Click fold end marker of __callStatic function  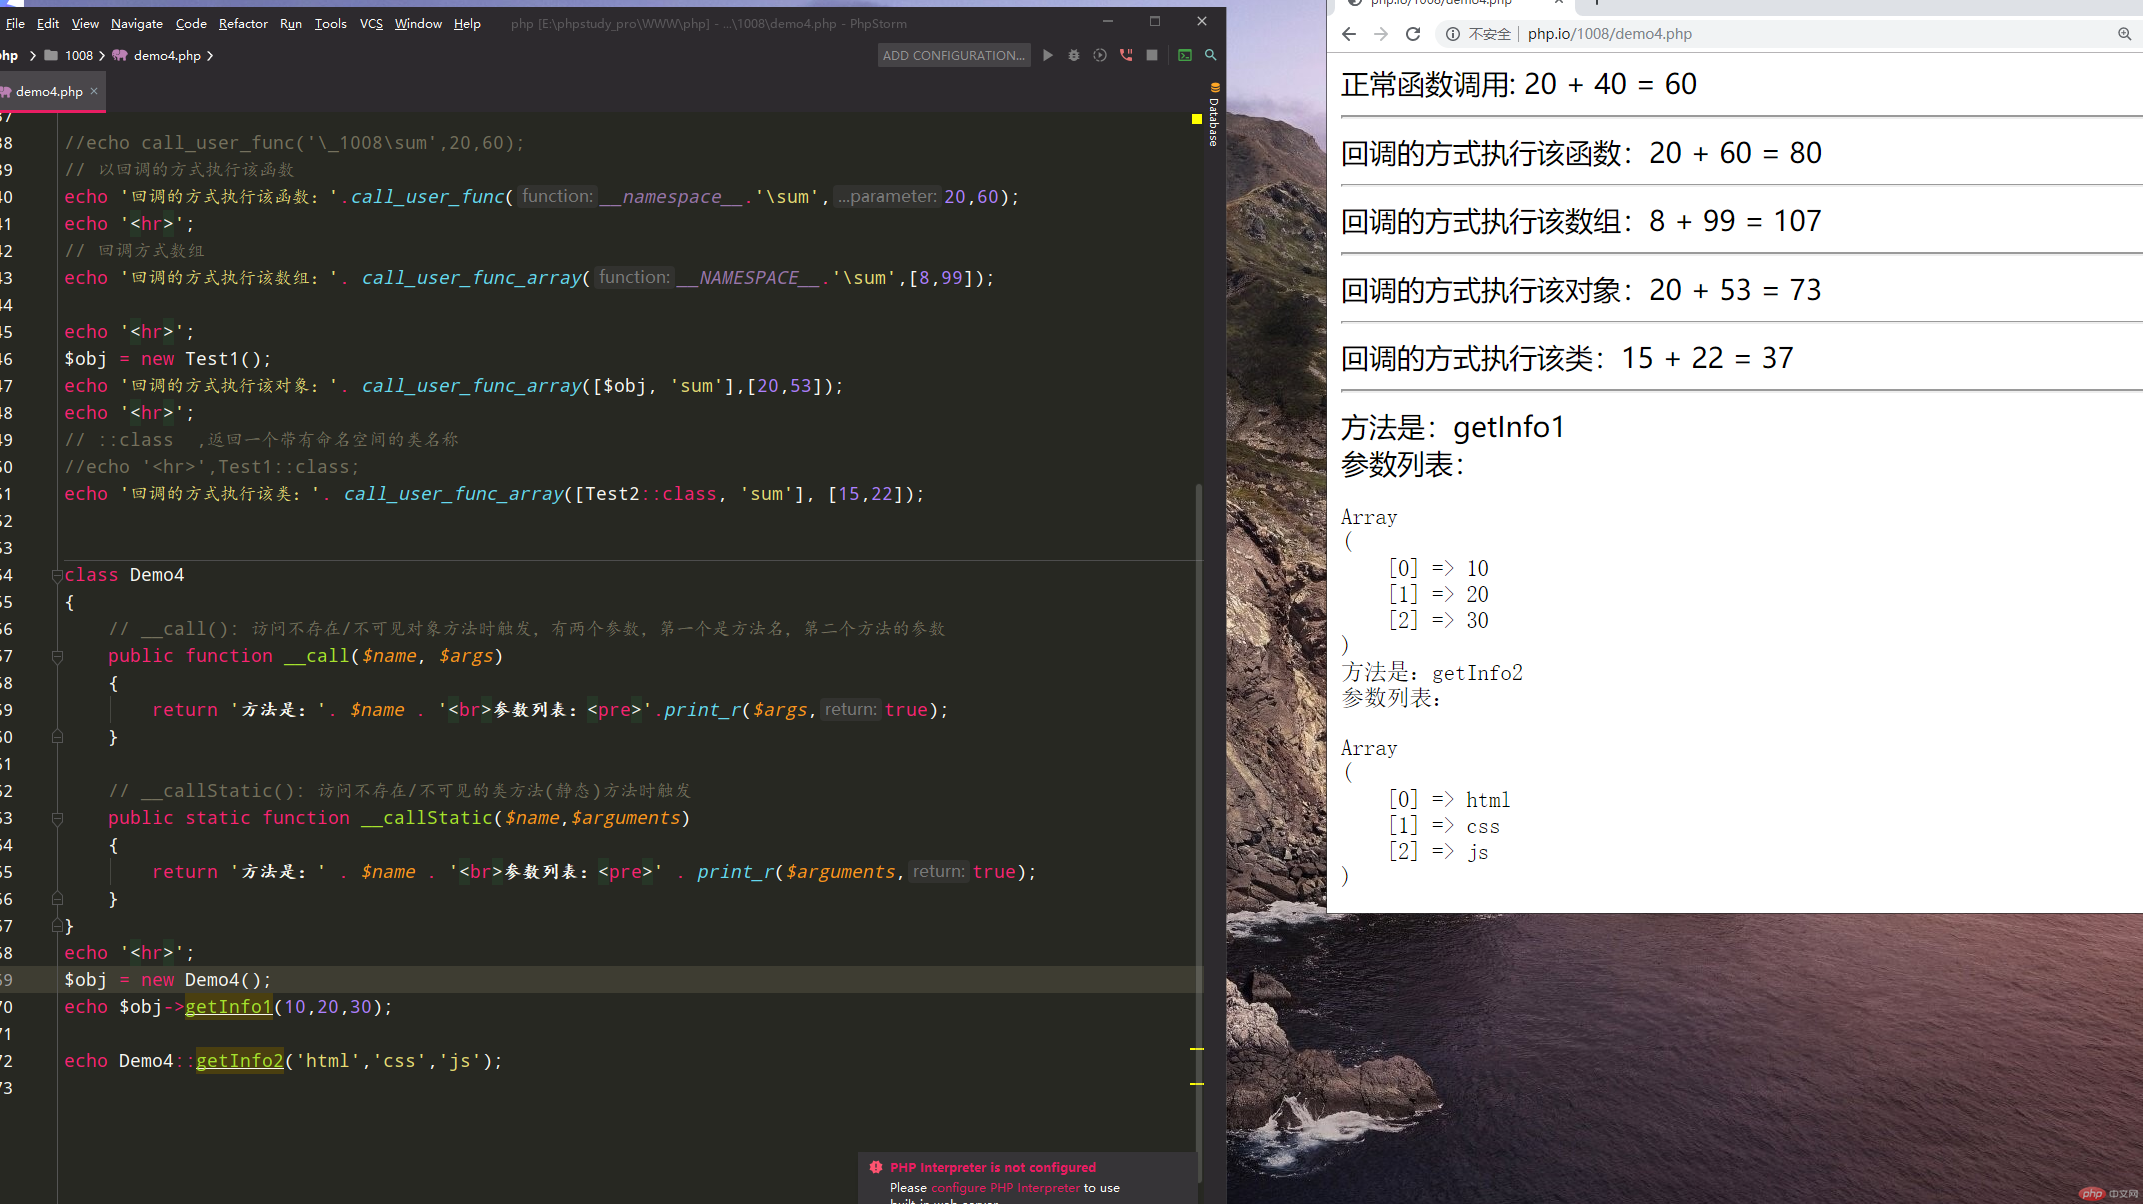57,899
